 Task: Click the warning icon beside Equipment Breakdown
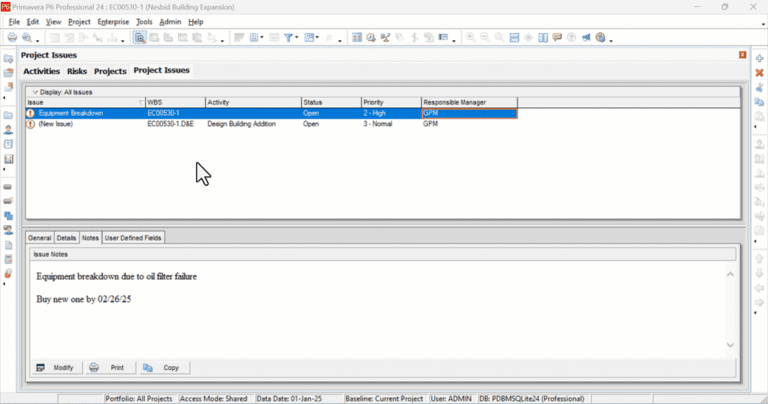tap(31, 113)
